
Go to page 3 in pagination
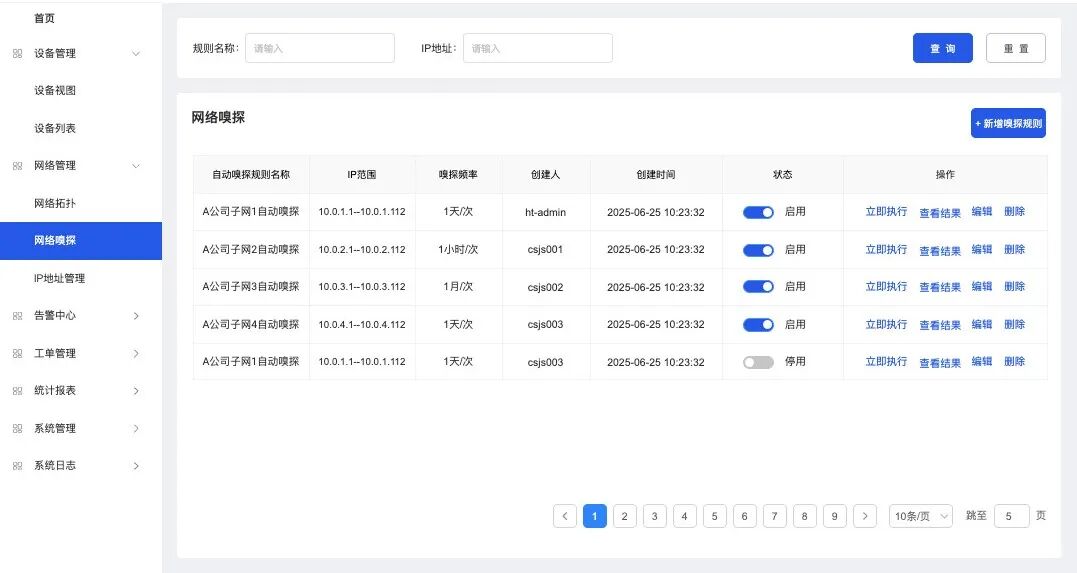click(x=655, y=516)
